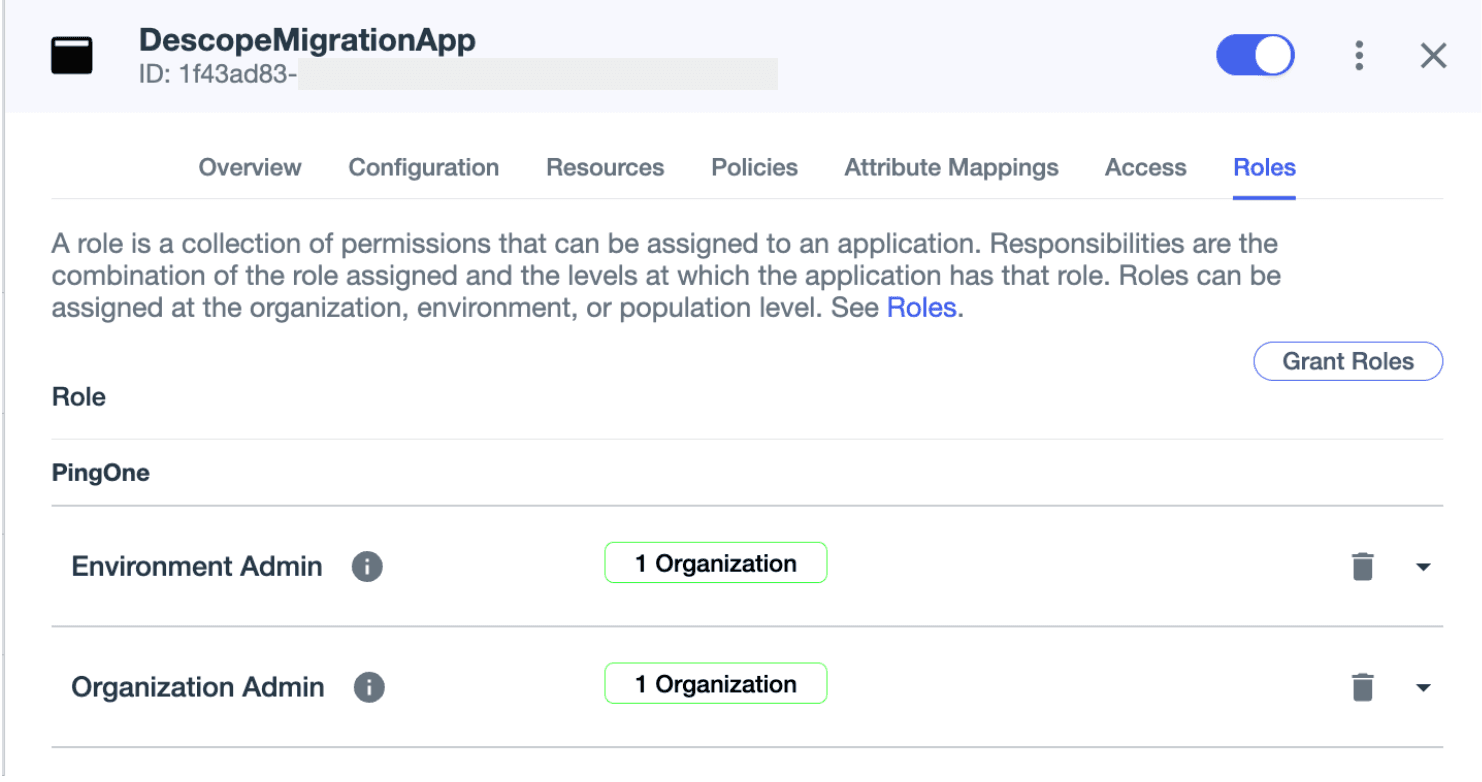Expand the Environment Admin role row
The image size is (1482, 782).
coord(1424,566)
